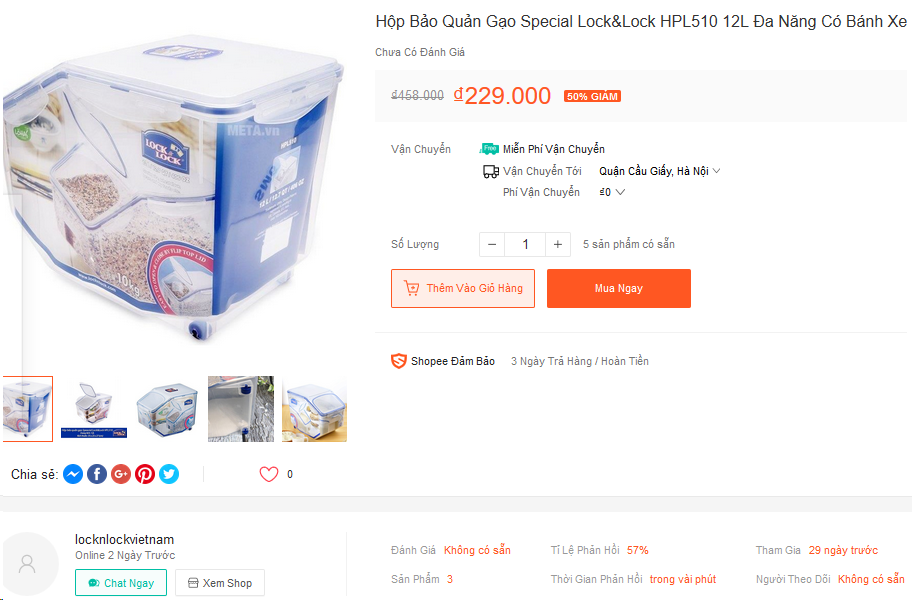Increase quantity with plus button

pyautogui.click(x=558, y=244)
